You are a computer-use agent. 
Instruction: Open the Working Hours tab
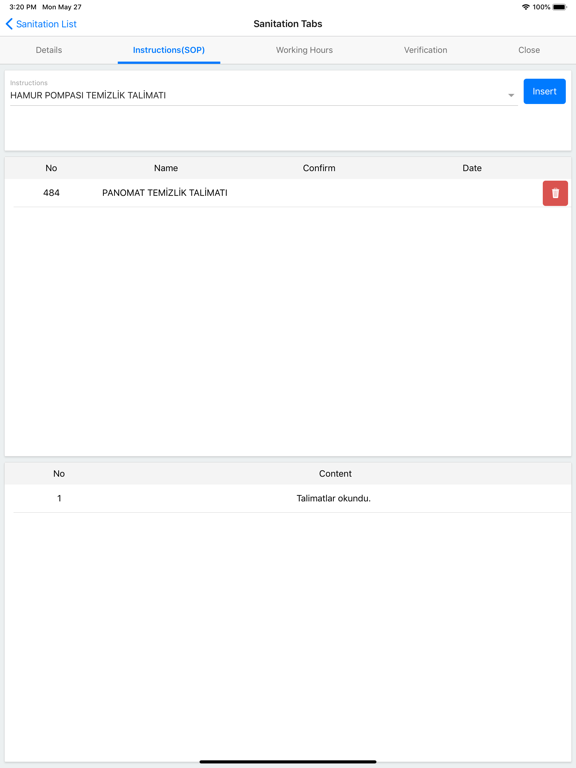coord(304,50)
